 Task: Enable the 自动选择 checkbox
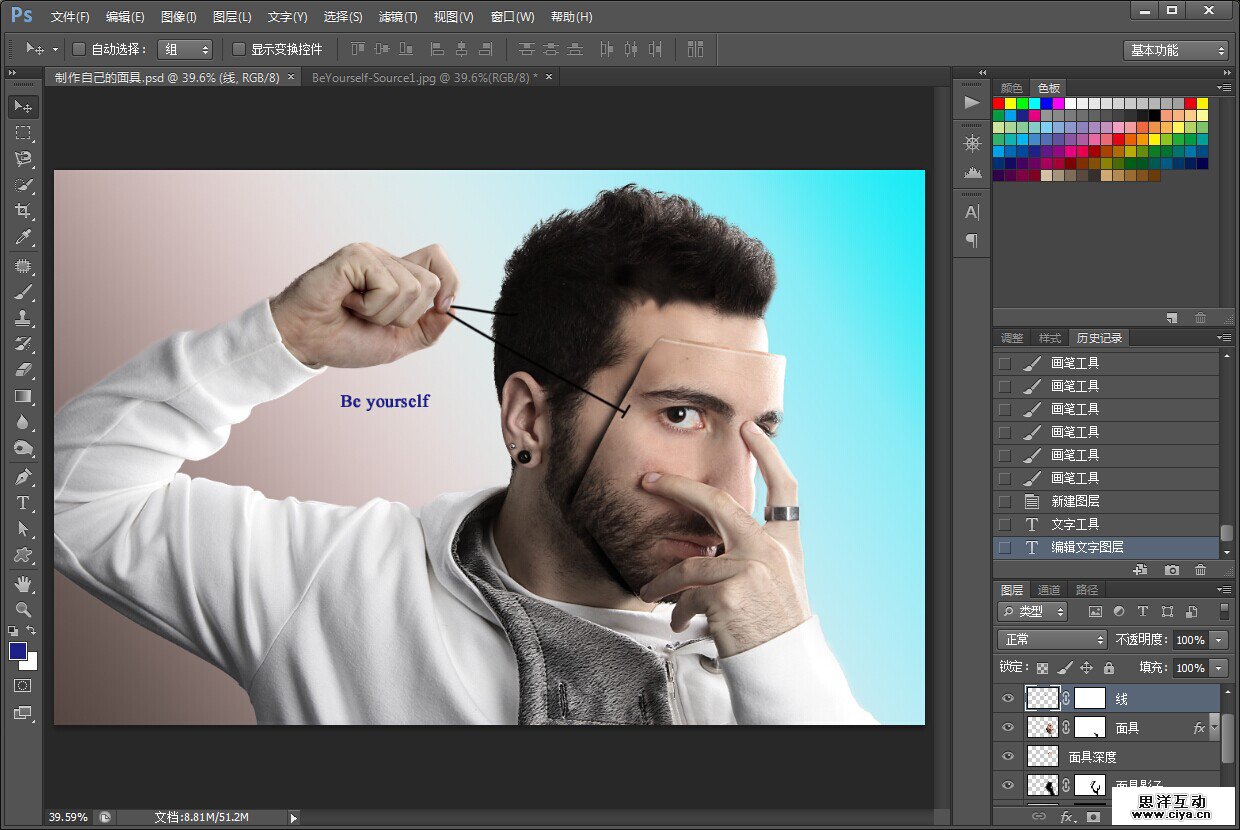pyautogui.click(x=79, y=49)
